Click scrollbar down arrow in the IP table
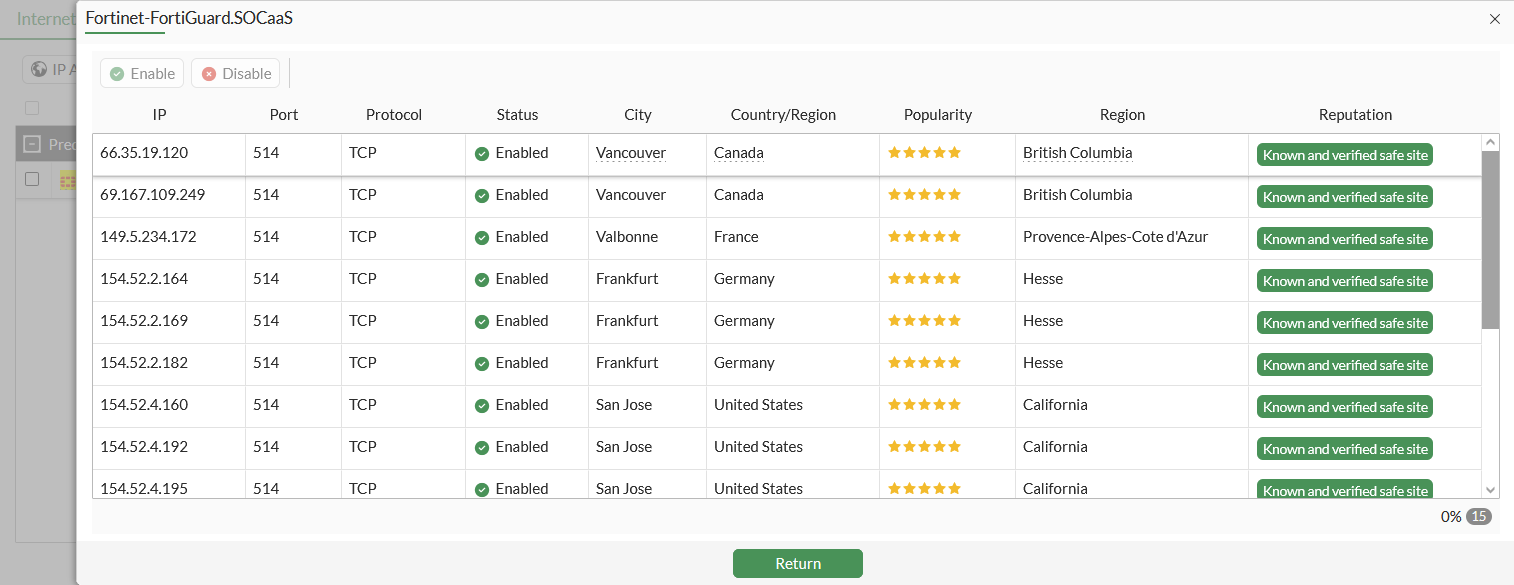Image resolution: width=1514 pixels, height=585 pixels. pyautogui.click(x=1490, y=489)
